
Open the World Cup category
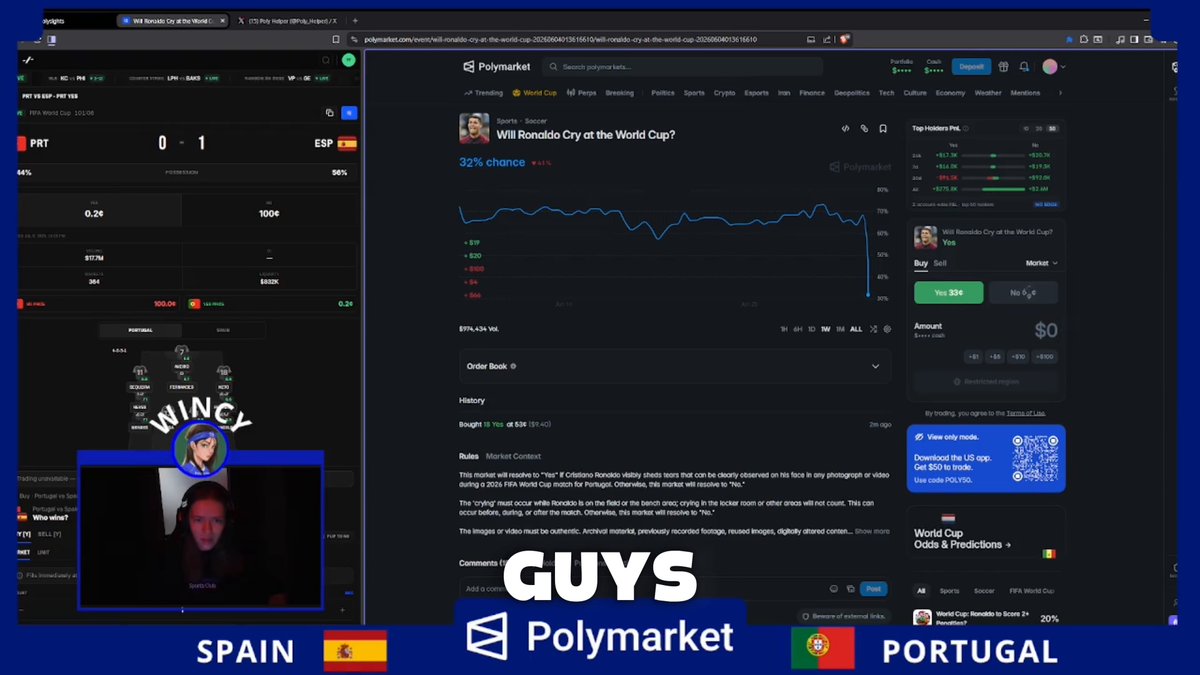pyautogui.click(x=535, y=93)
